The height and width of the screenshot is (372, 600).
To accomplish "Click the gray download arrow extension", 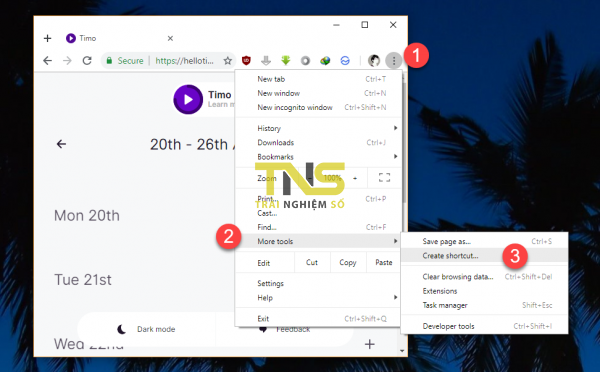I will [x=266, y=60].
